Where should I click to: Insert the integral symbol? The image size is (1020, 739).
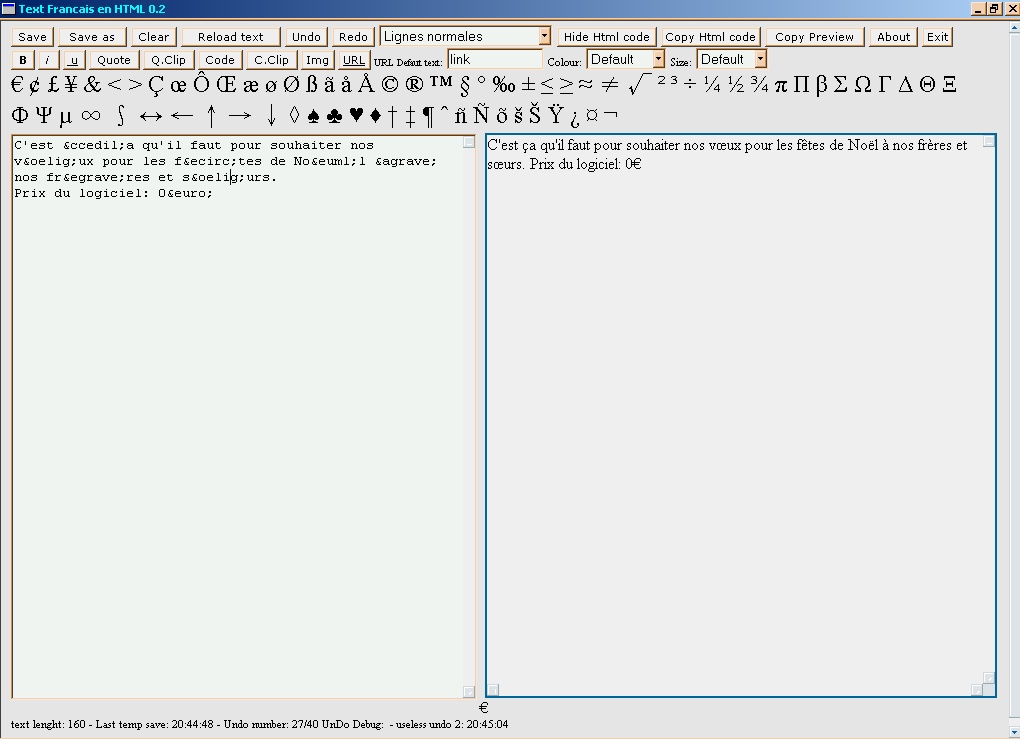120,116
